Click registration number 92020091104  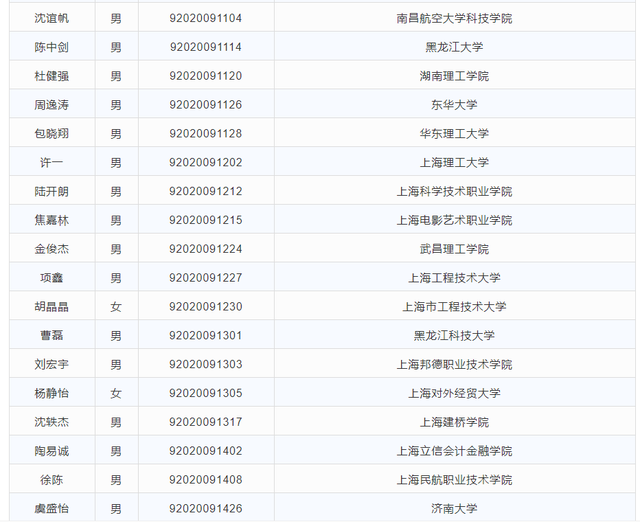206,18
